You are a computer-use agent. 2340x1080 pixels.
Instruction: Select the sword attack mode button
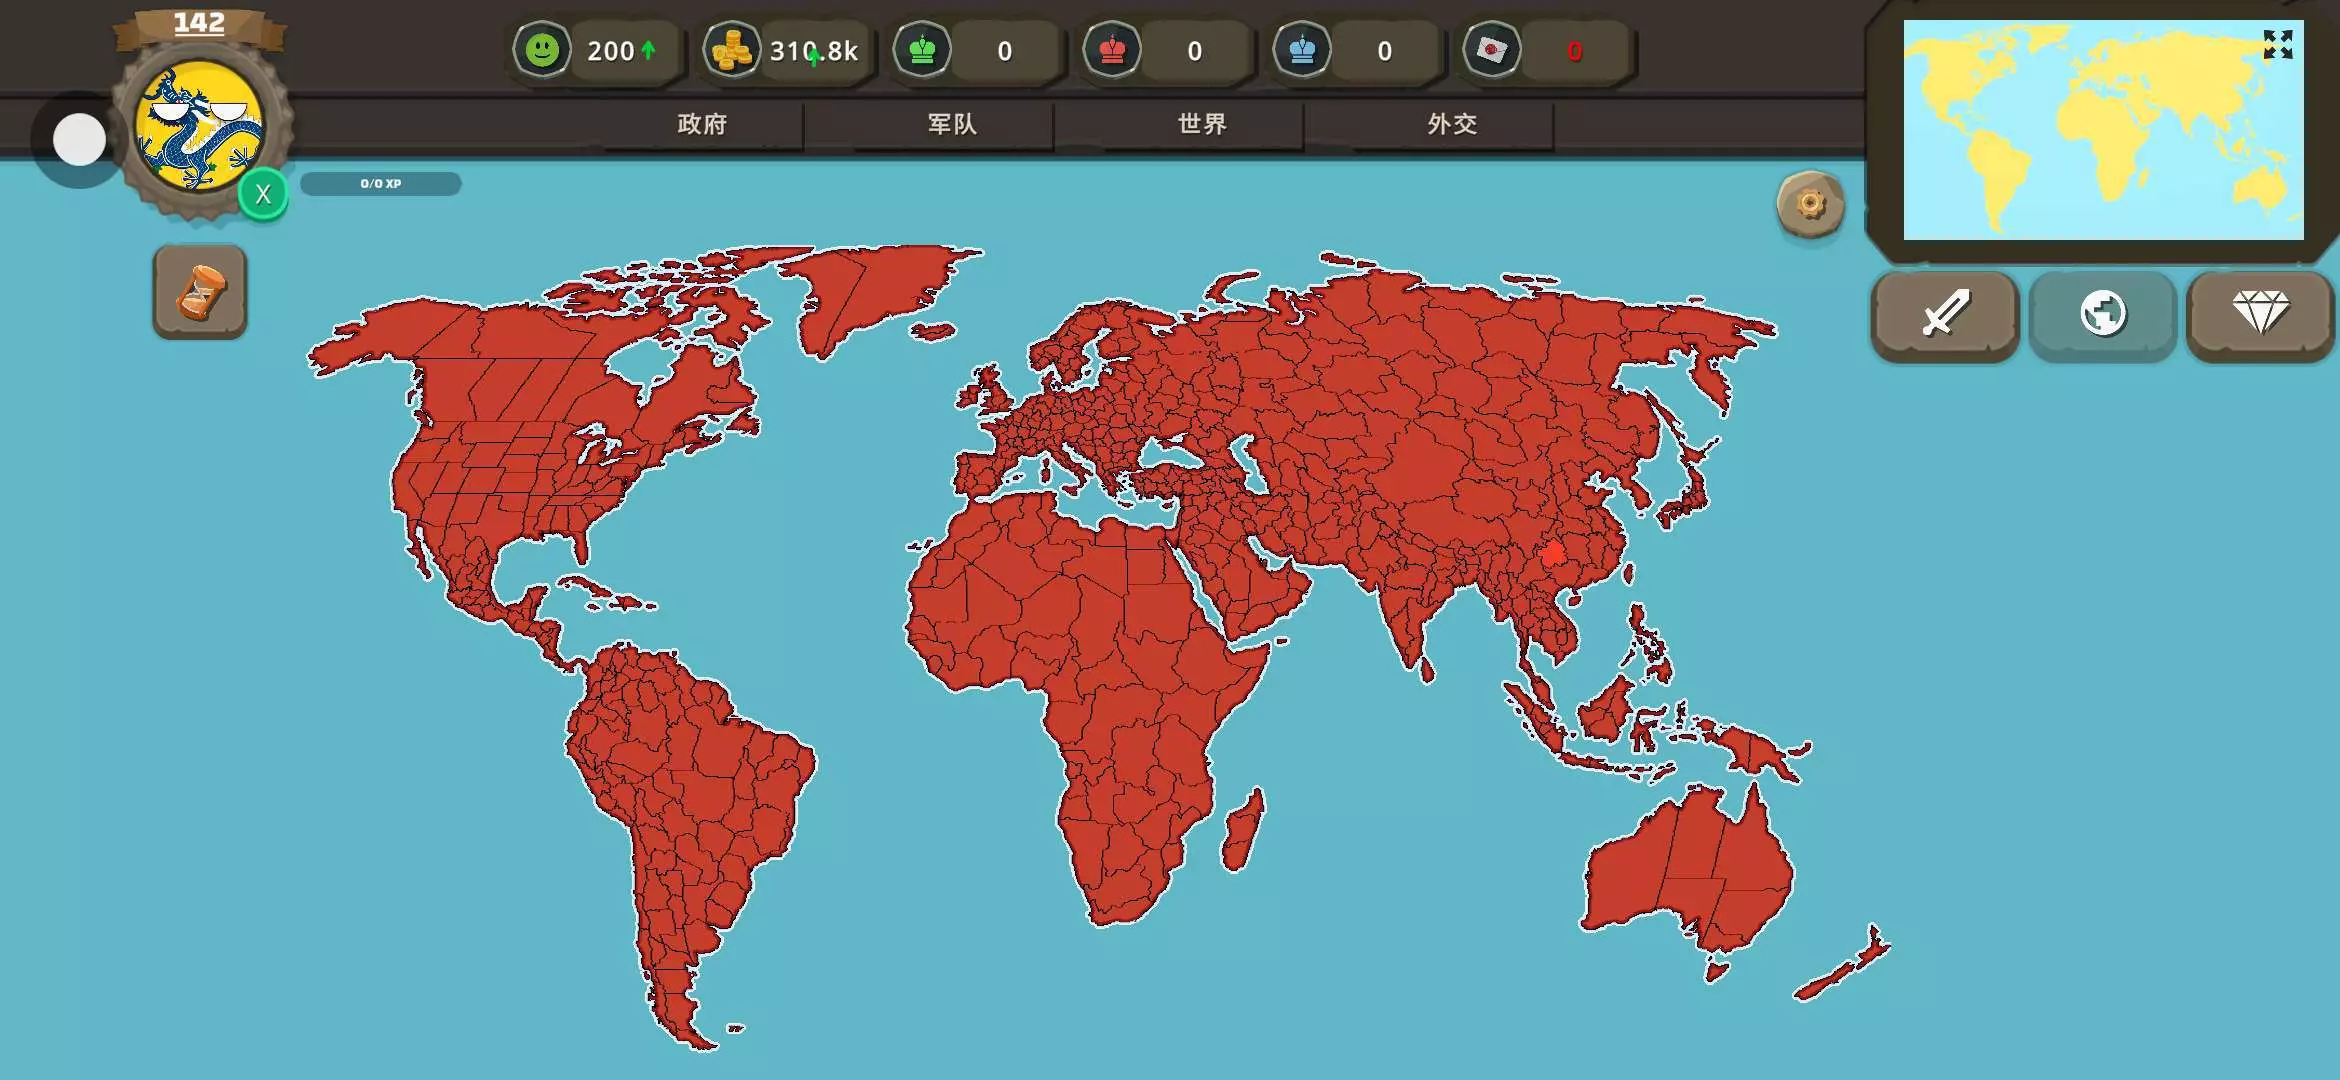1945,314
